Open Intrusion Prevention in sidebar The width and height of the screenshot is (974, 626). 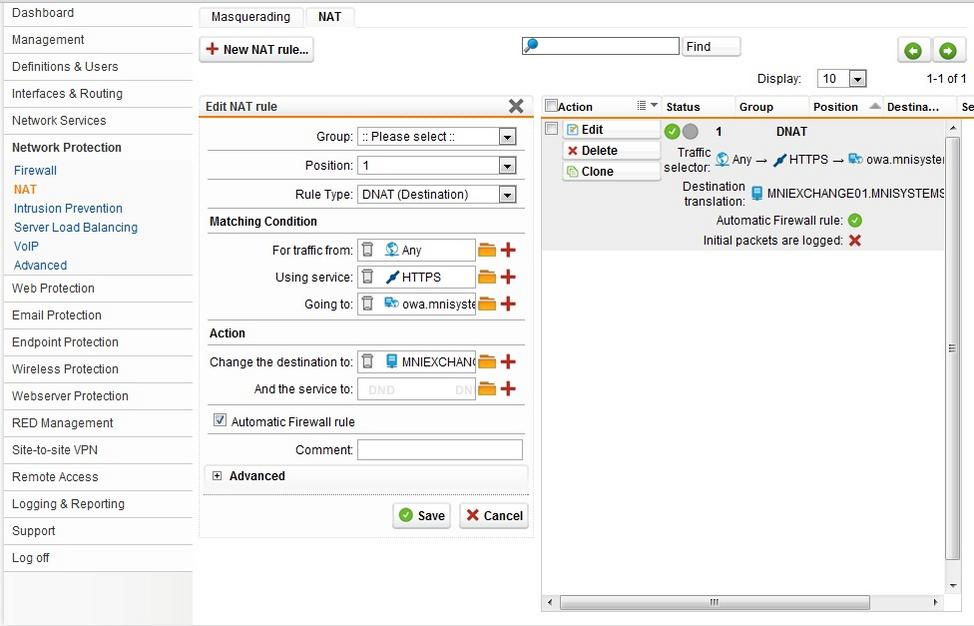click(x=68, y=208)
